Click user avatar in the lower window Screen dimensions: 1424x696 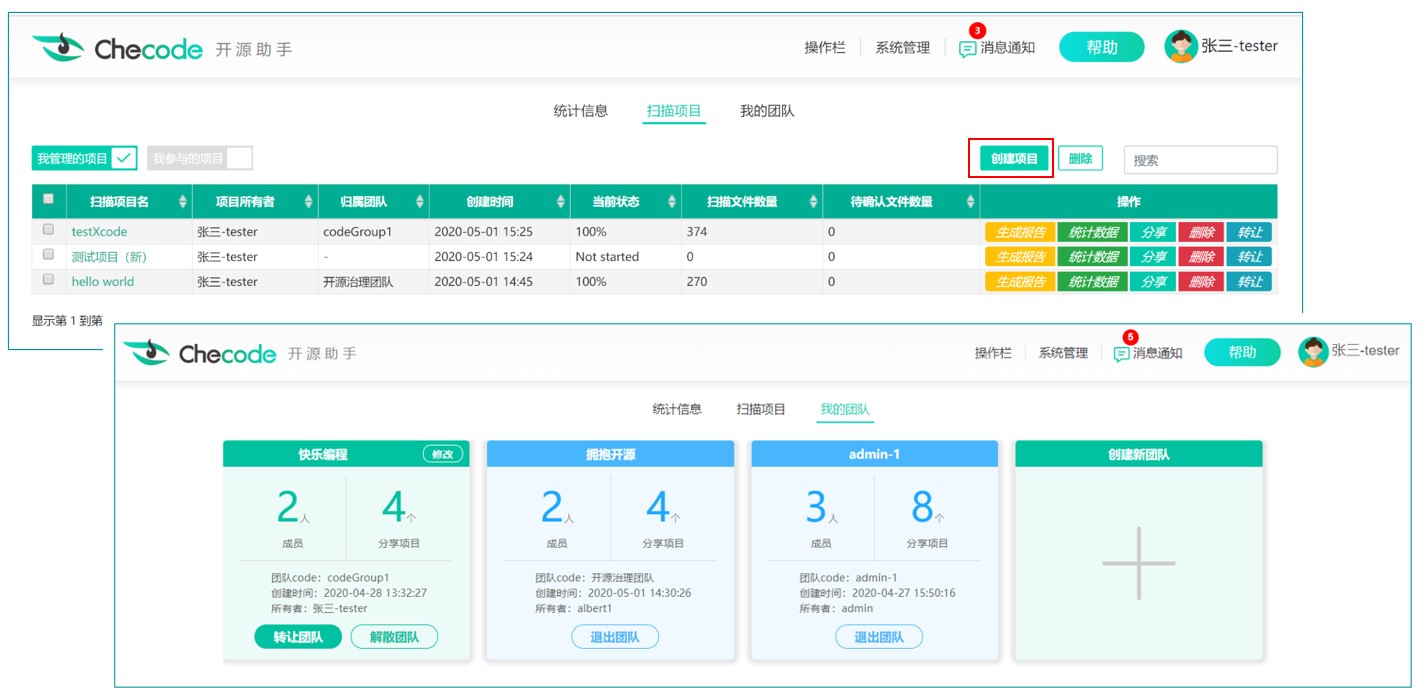tap(1313, 351)
